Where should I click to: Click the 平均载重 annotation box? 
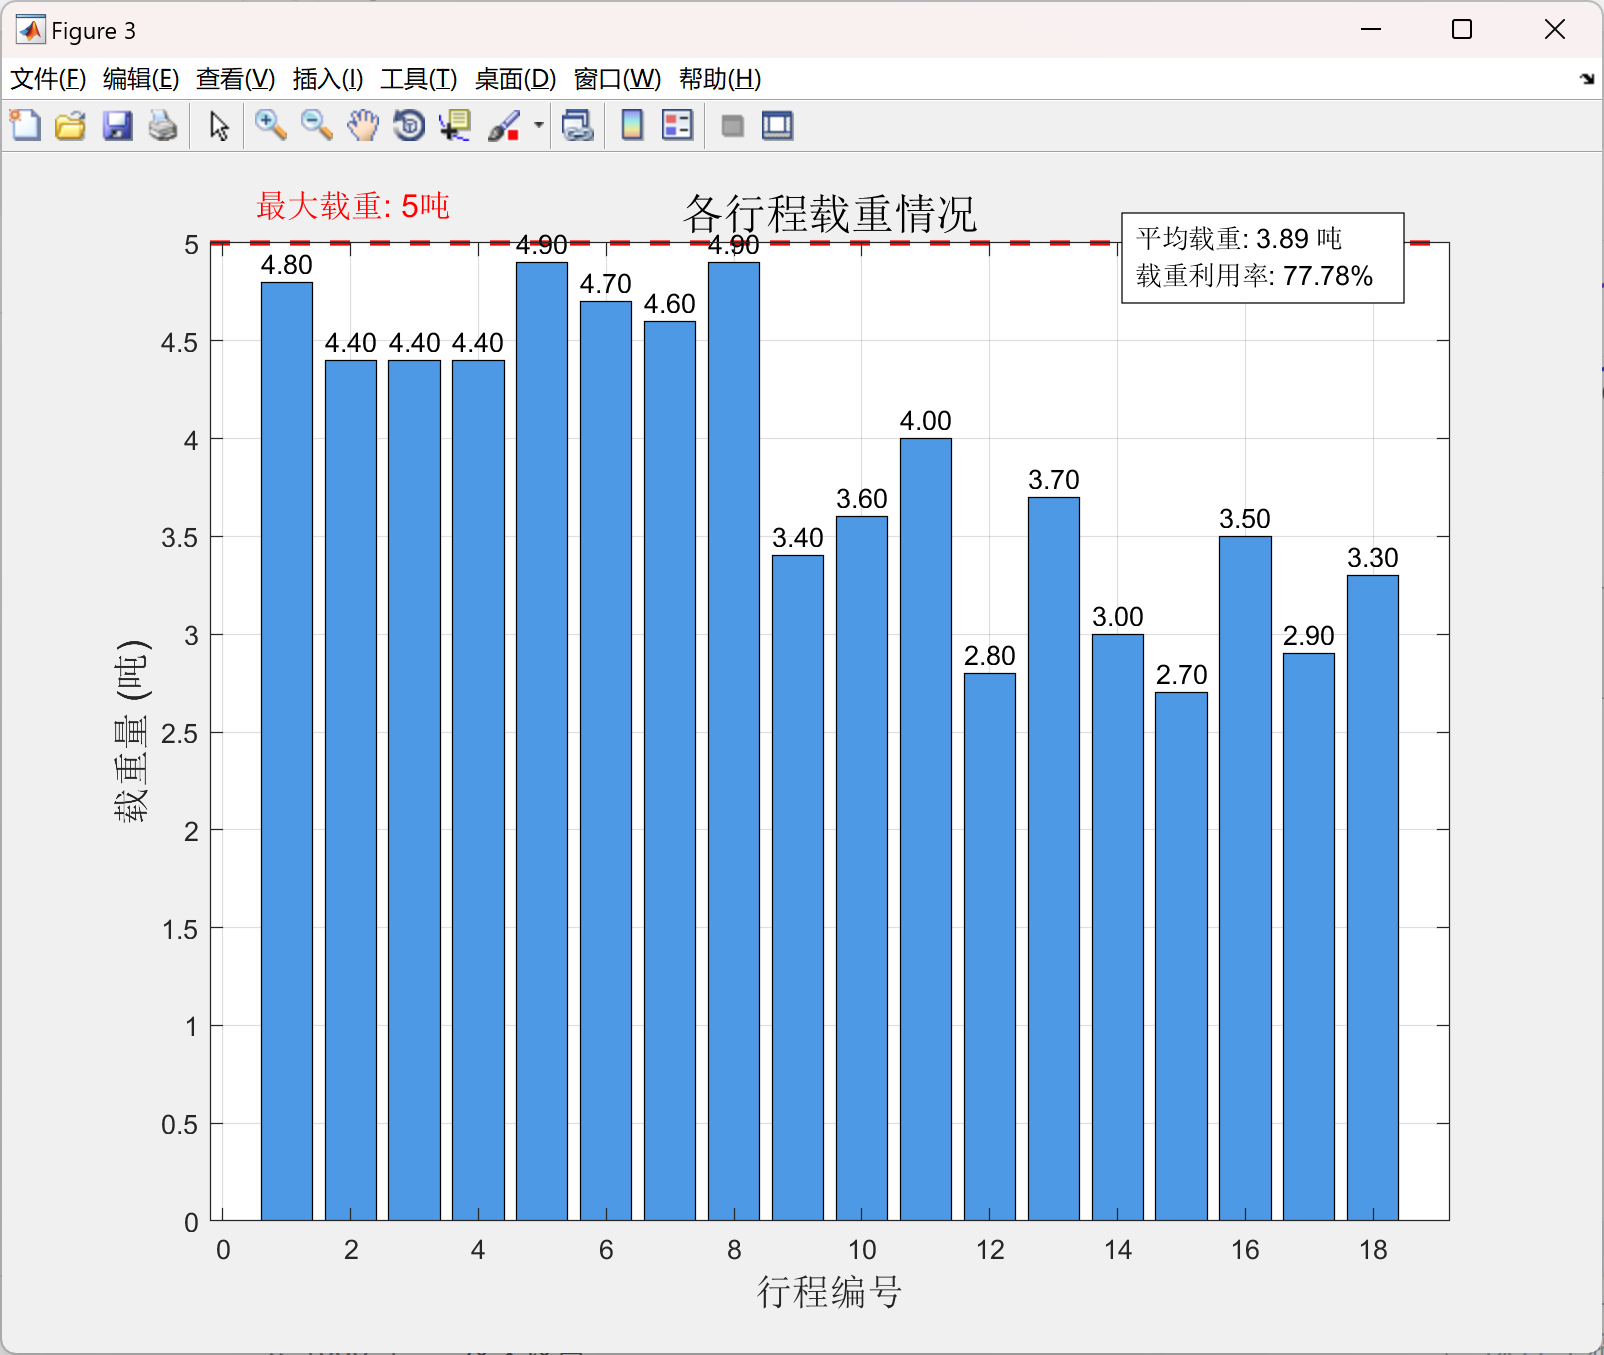(x=1263, y=258)
